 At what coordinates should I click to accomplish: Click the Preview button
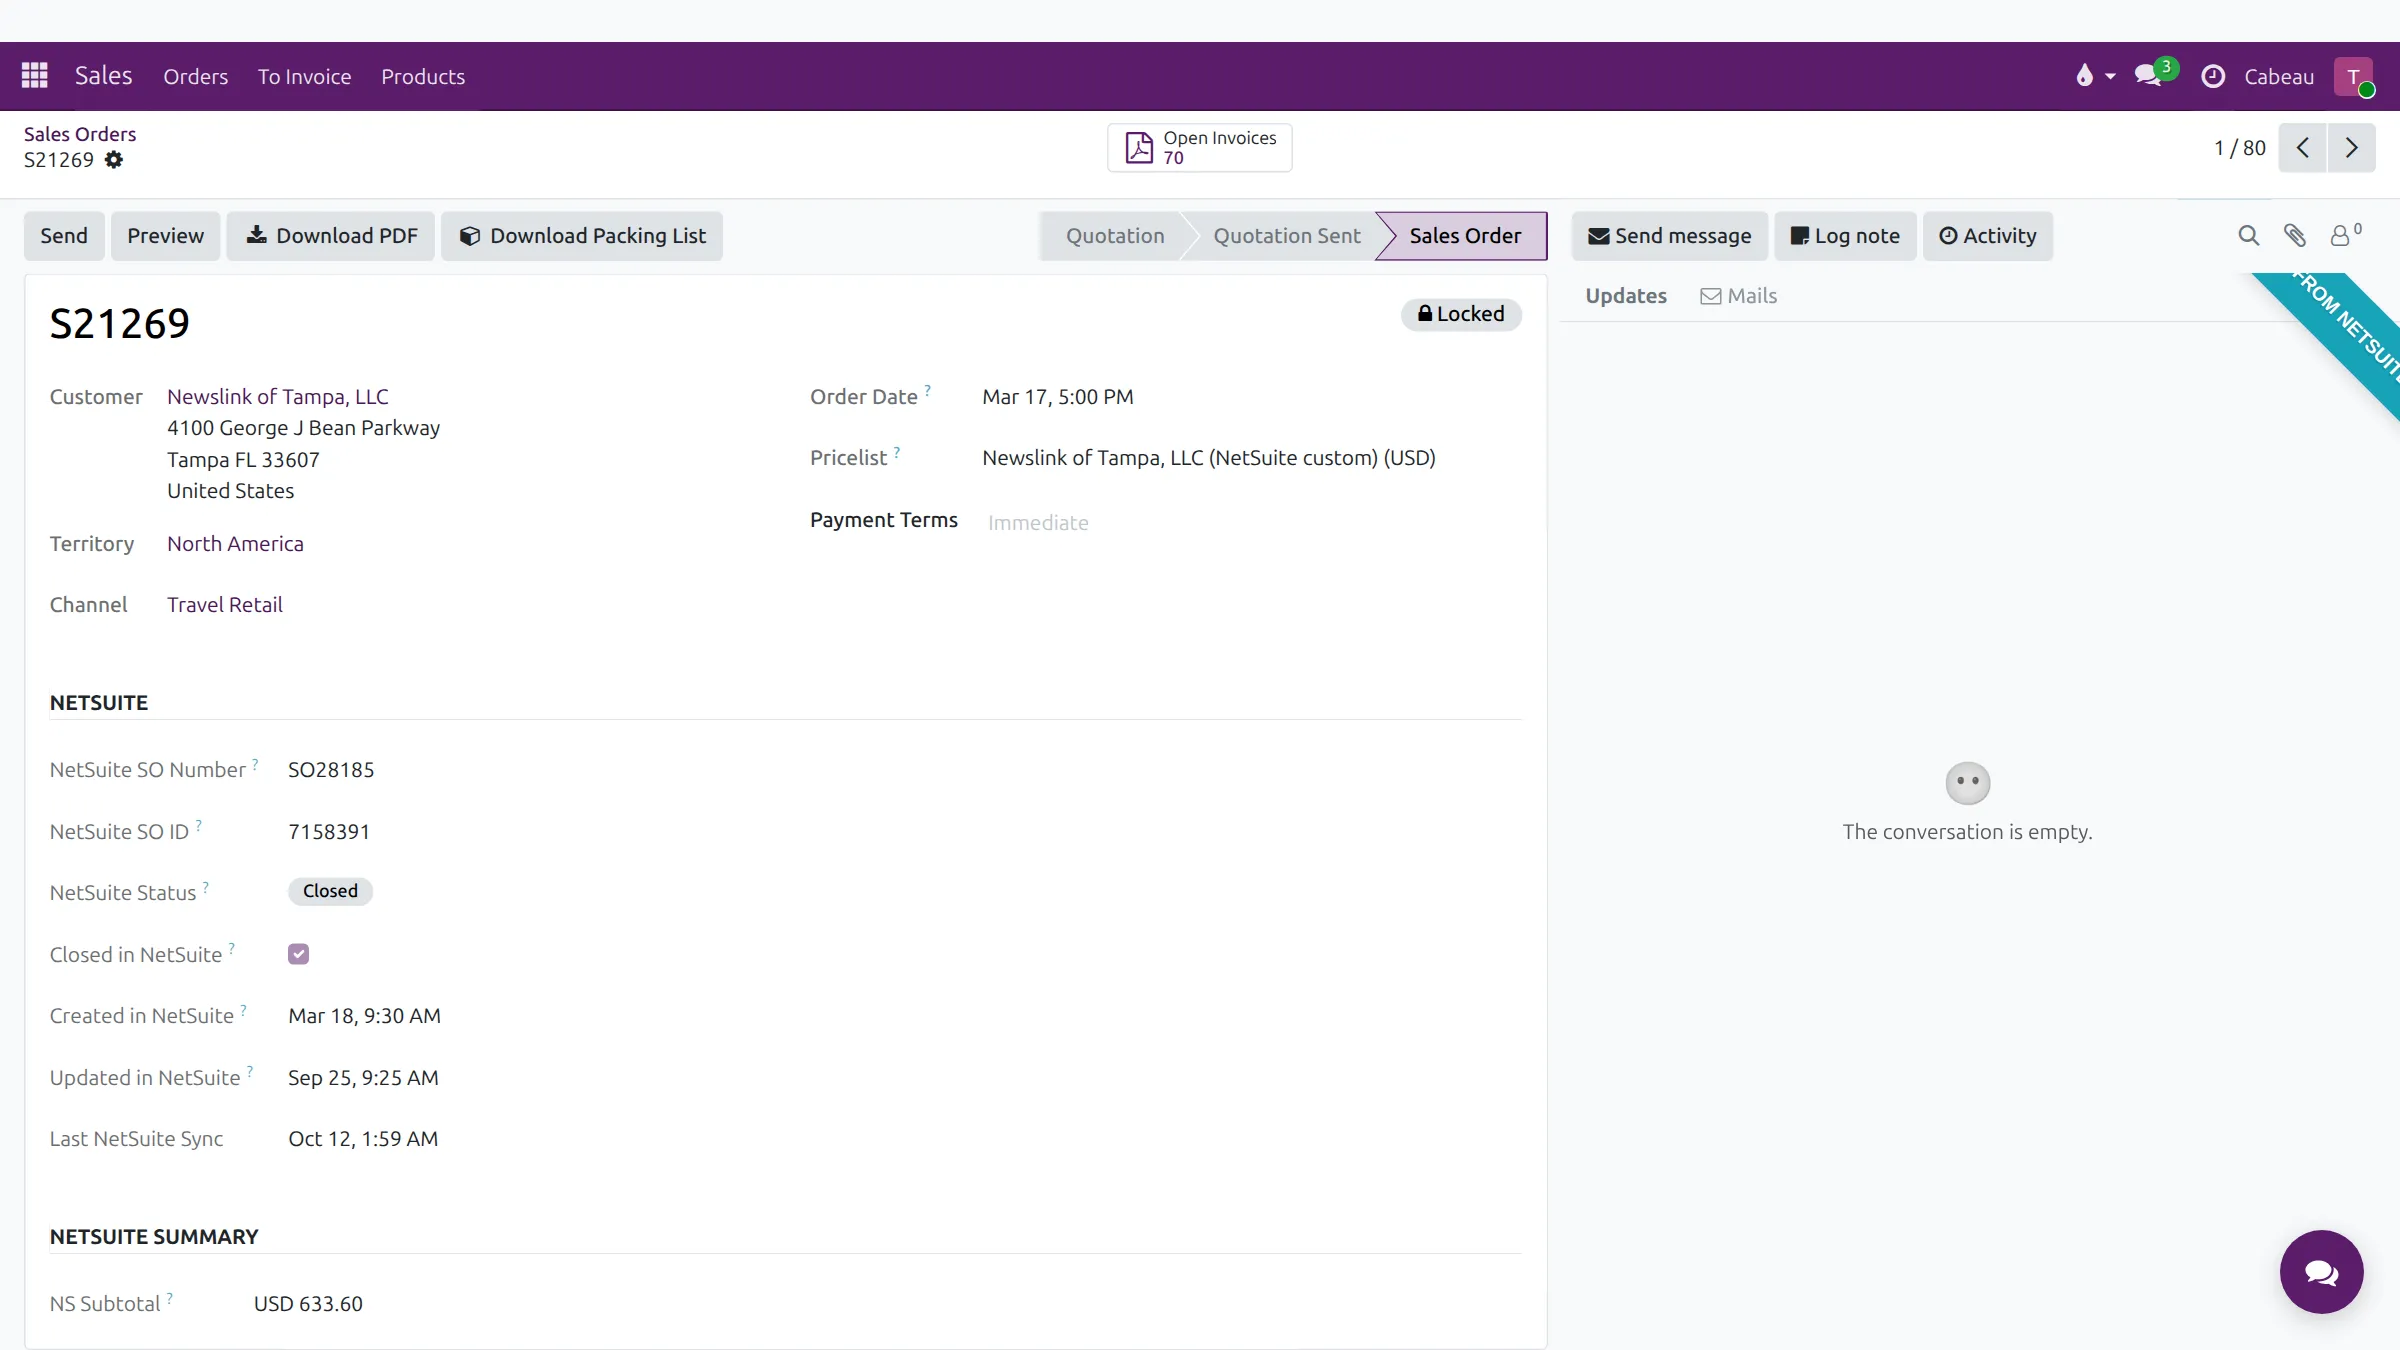point(165,236)
